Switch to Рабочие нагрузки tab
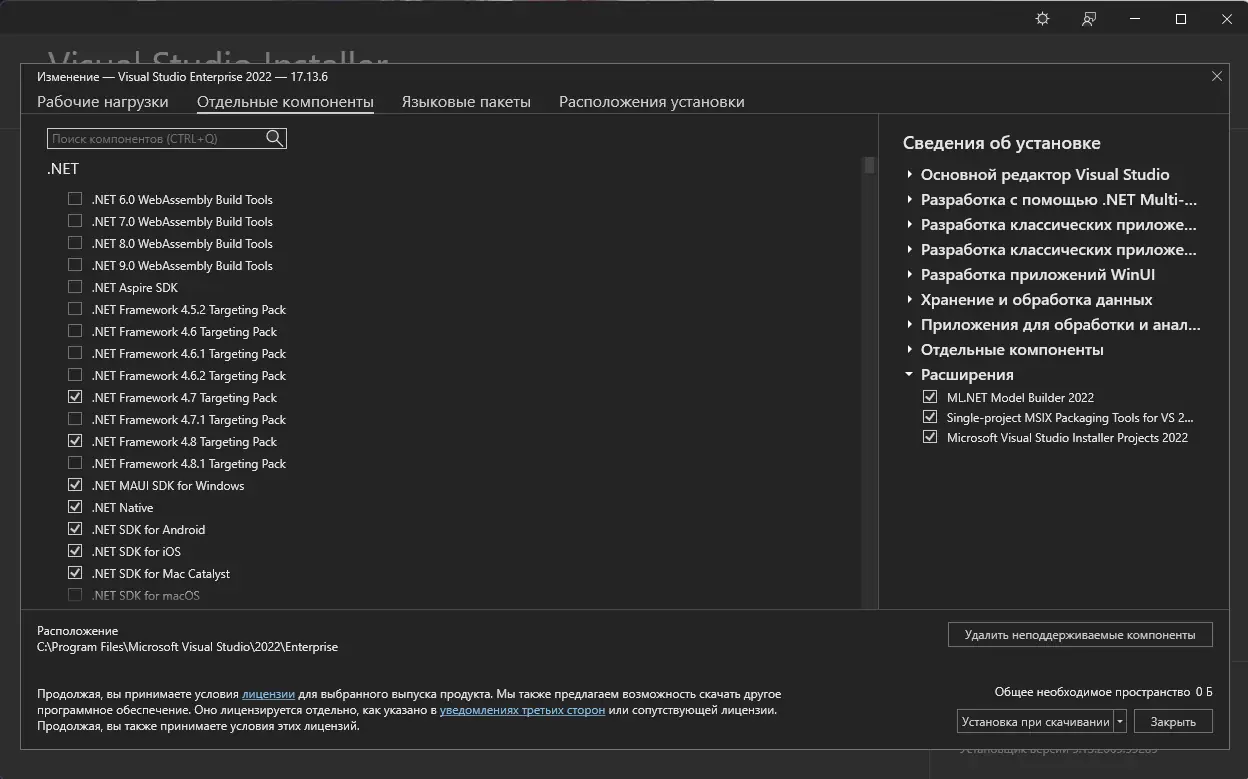Viewport: 1248px width, 779px height. point(102,102)
